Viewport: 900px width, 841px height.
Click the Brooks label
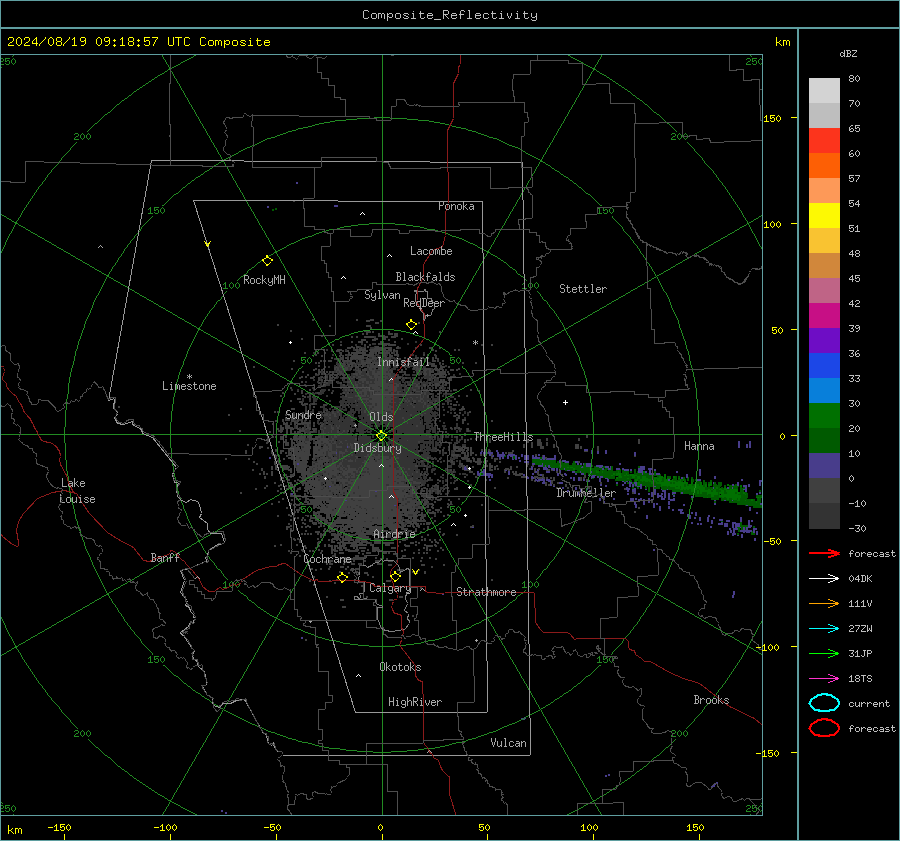click(711, 700)
